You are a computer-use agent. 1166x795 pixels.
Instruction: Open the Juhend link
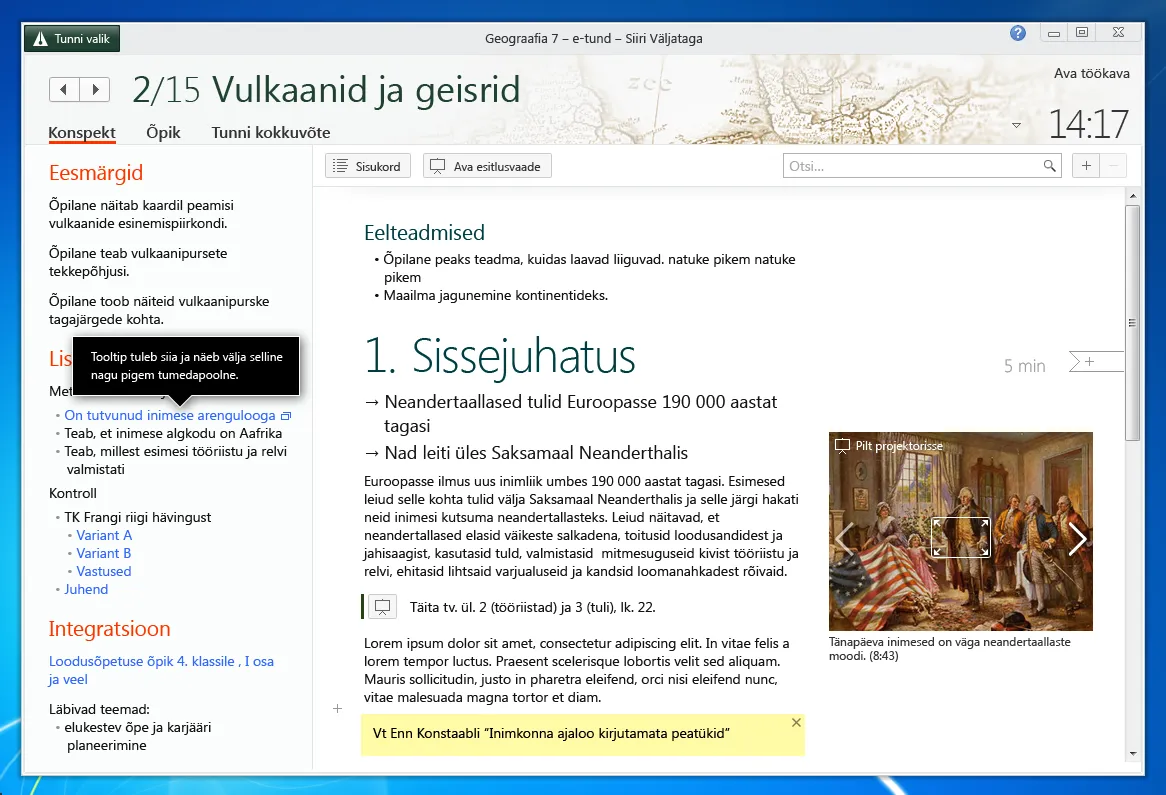tap(86, 589)
